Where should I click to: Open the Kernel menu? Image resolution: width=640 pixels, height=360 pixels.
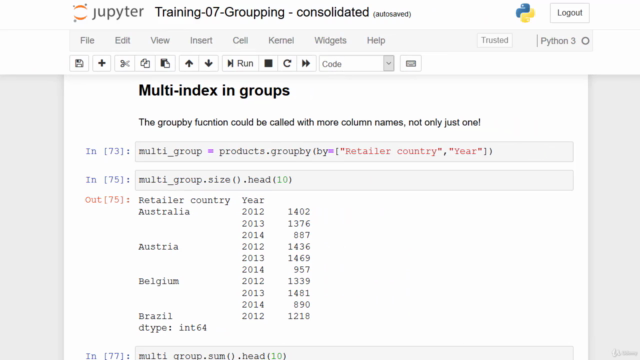(x=281, y=40)
